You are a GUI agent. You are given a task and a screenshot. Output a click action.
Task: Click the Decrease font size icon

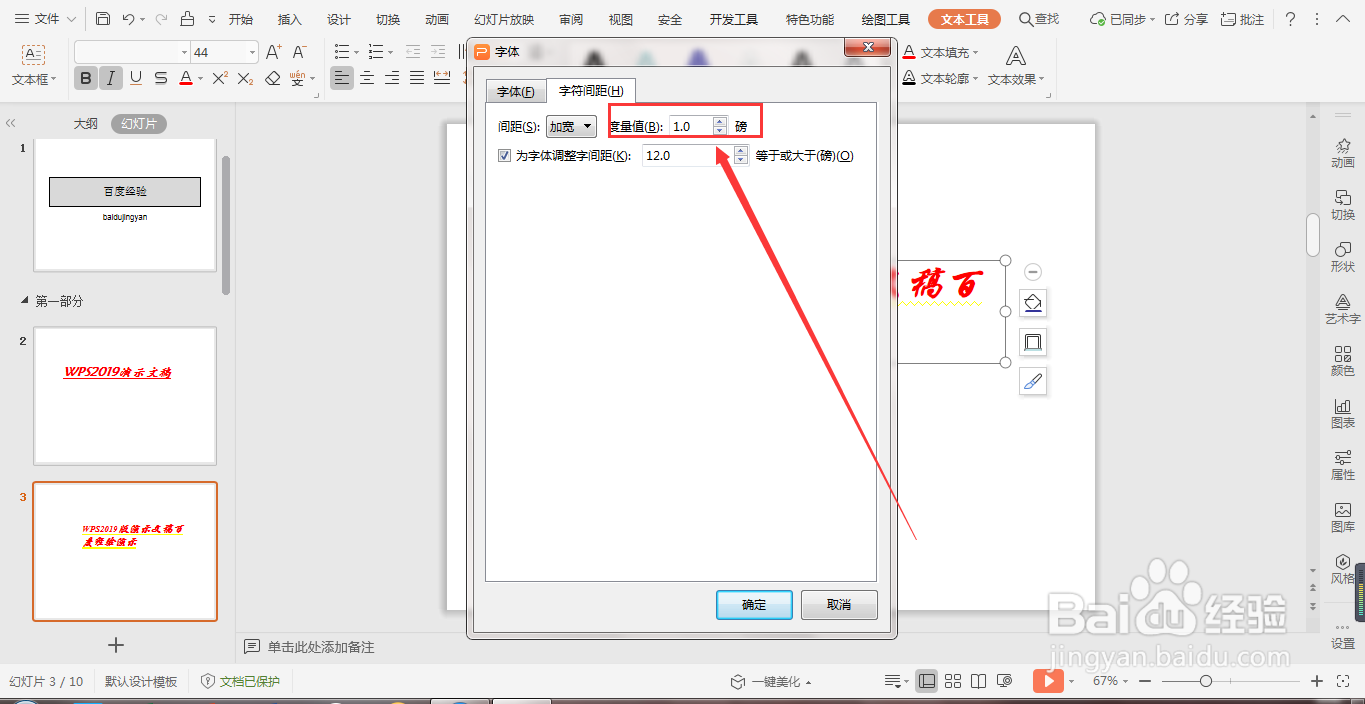(x=299, y=52)
